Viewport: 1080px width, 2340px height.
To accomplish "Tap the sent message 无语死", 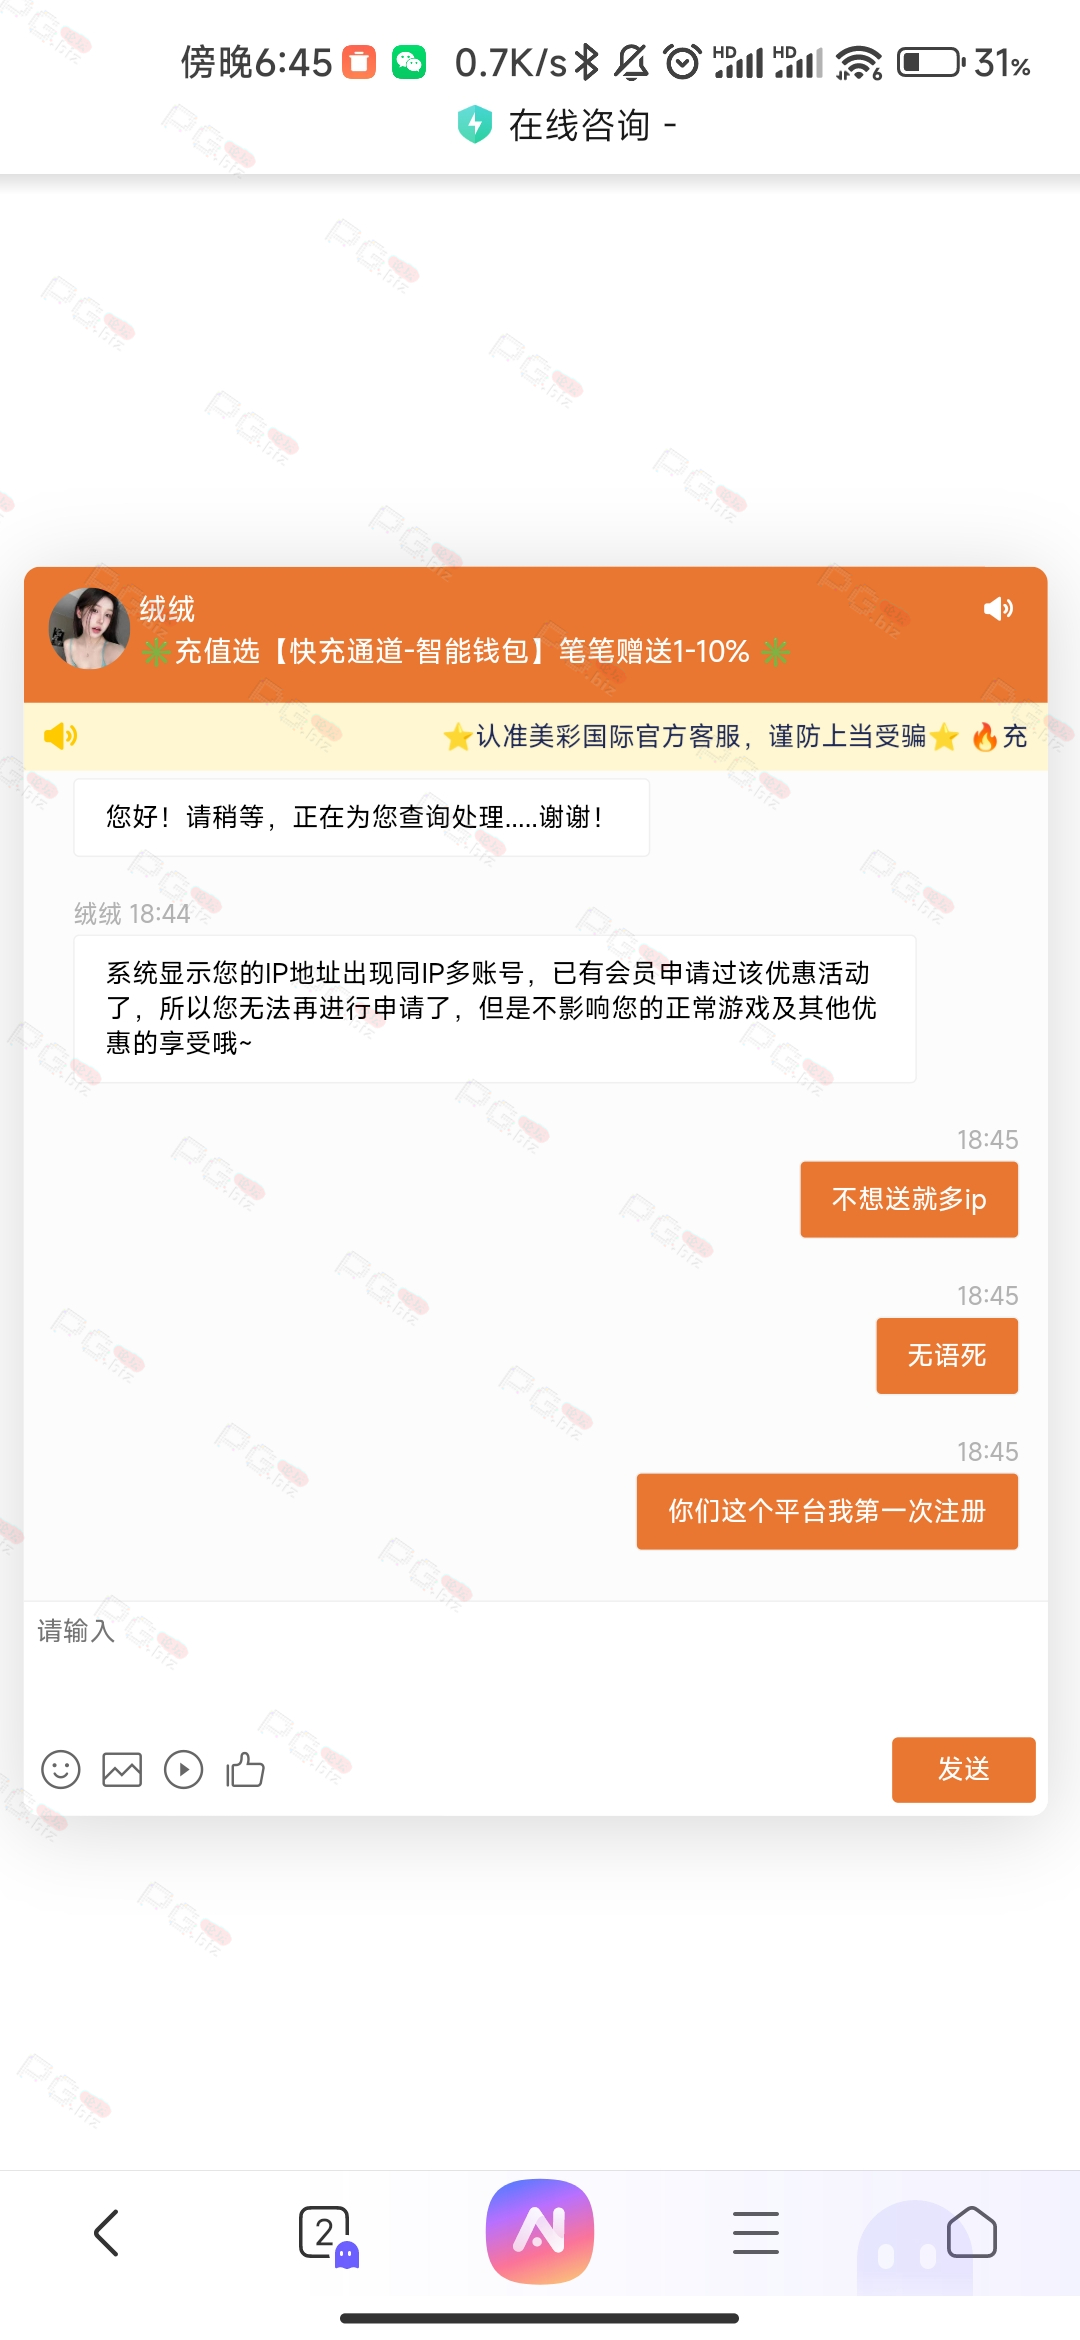I will 947,1355.
